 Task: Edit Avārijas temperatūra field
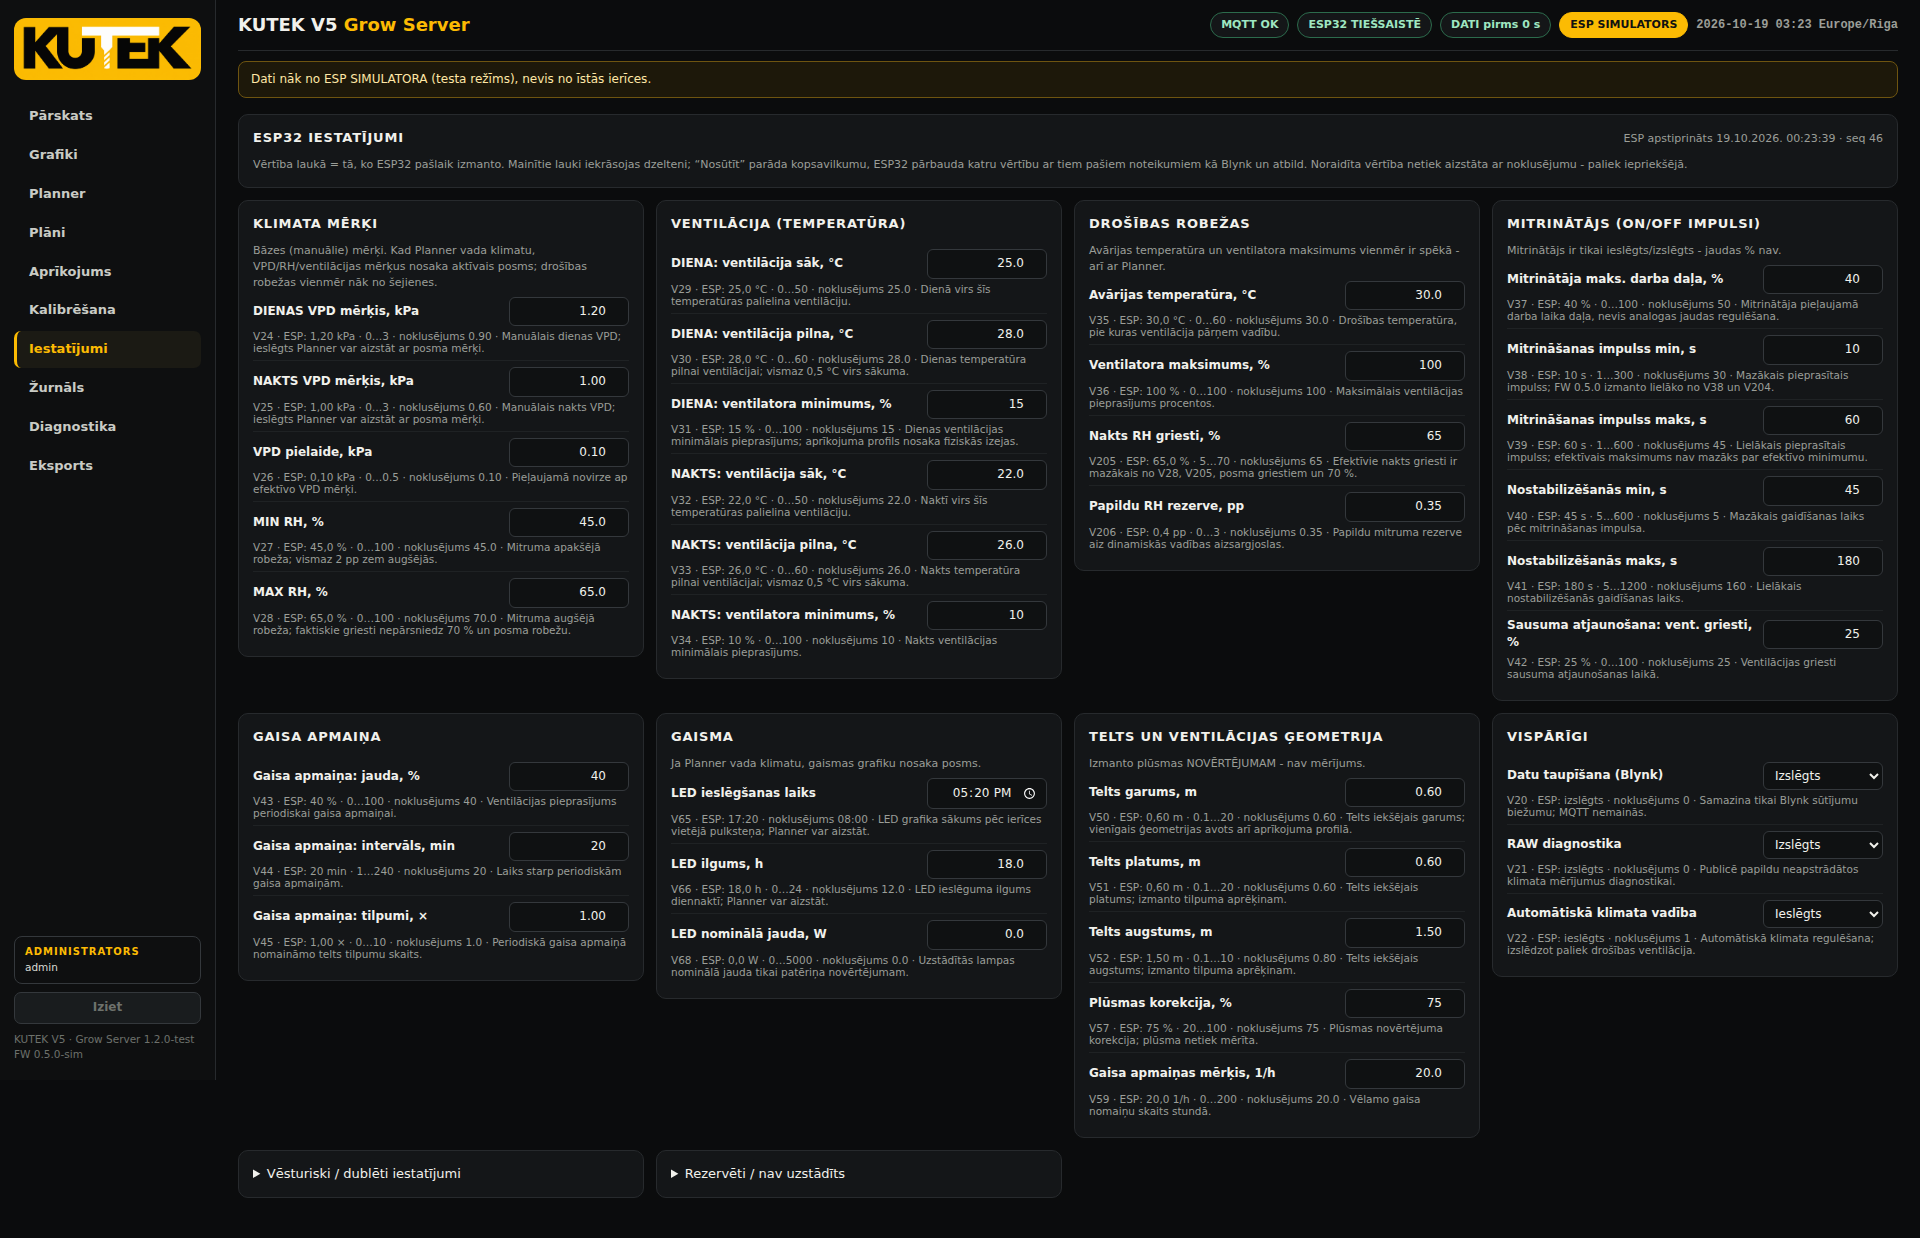(x=1405, y=295)
